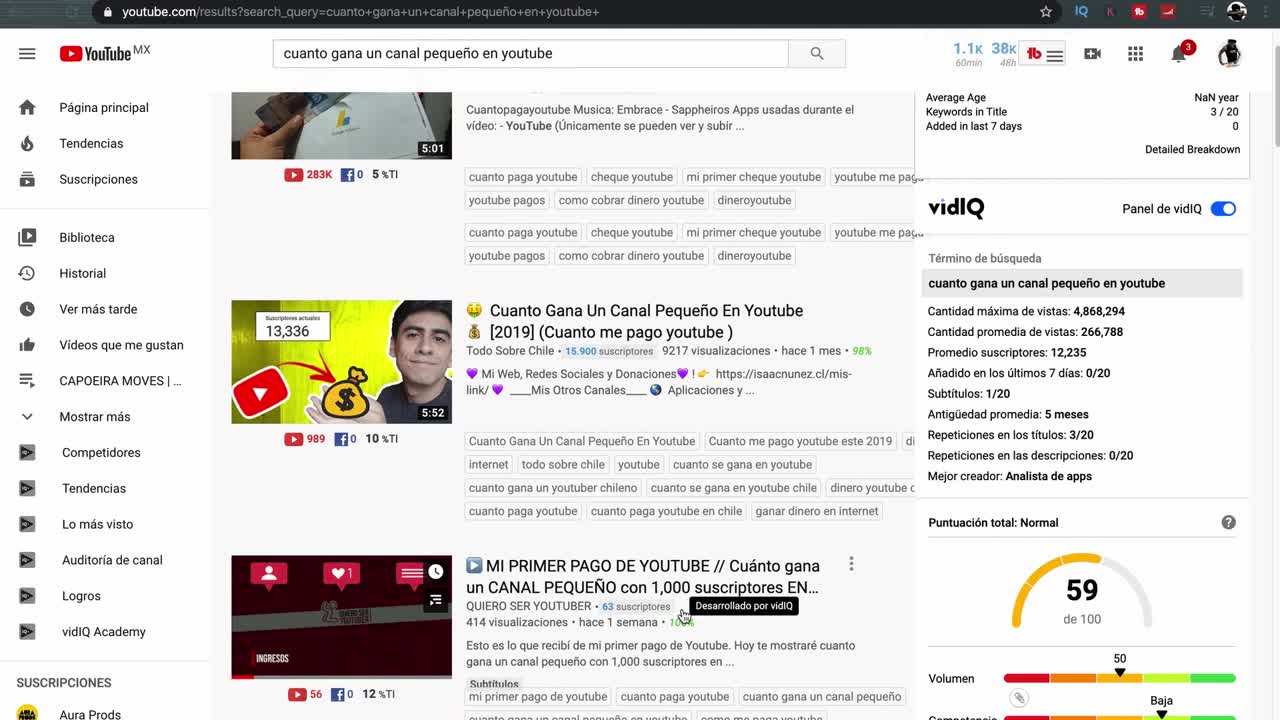Click the 'cheque youtube' tag in the first tag row
The image size is (1280, 720).
[632, 177]
